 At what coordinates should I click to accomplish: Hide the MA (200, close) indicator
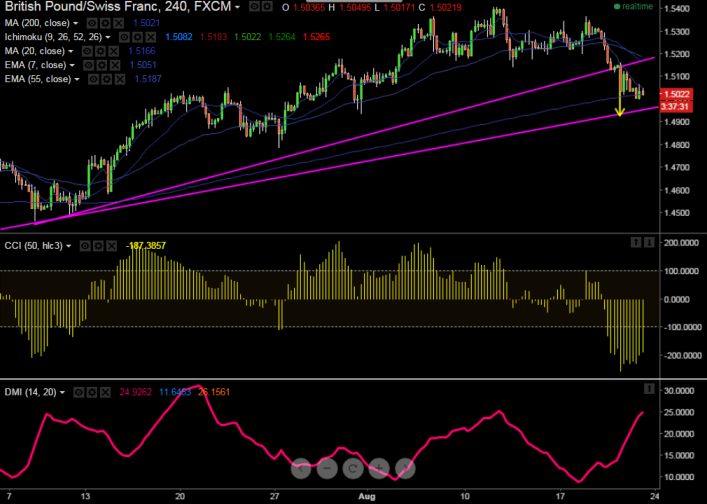click(92, 23)
